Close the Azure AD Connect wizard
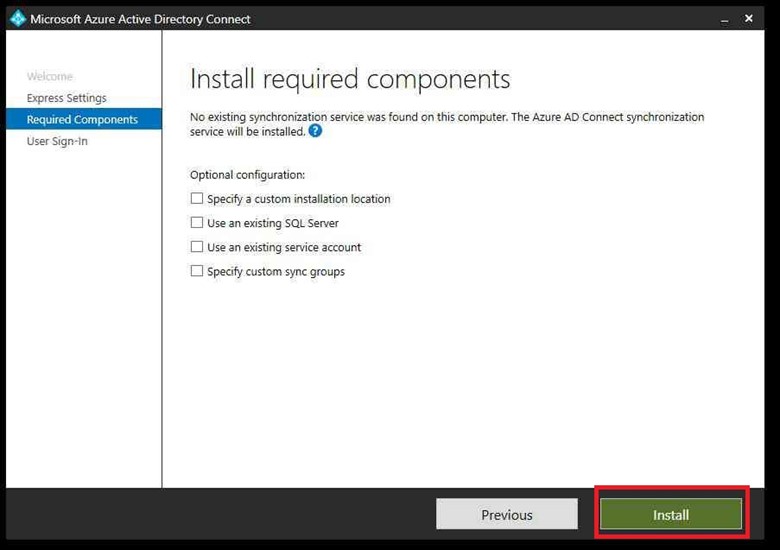The width and height of the screenshot is (780, 550). pos(749,18)
